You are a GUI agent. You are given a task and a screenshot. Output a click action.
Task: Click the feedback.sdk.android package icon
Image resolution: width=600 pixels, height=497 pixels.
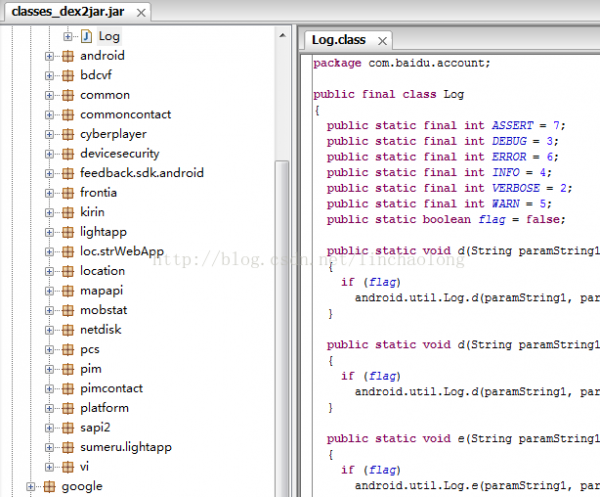[68, 173]
